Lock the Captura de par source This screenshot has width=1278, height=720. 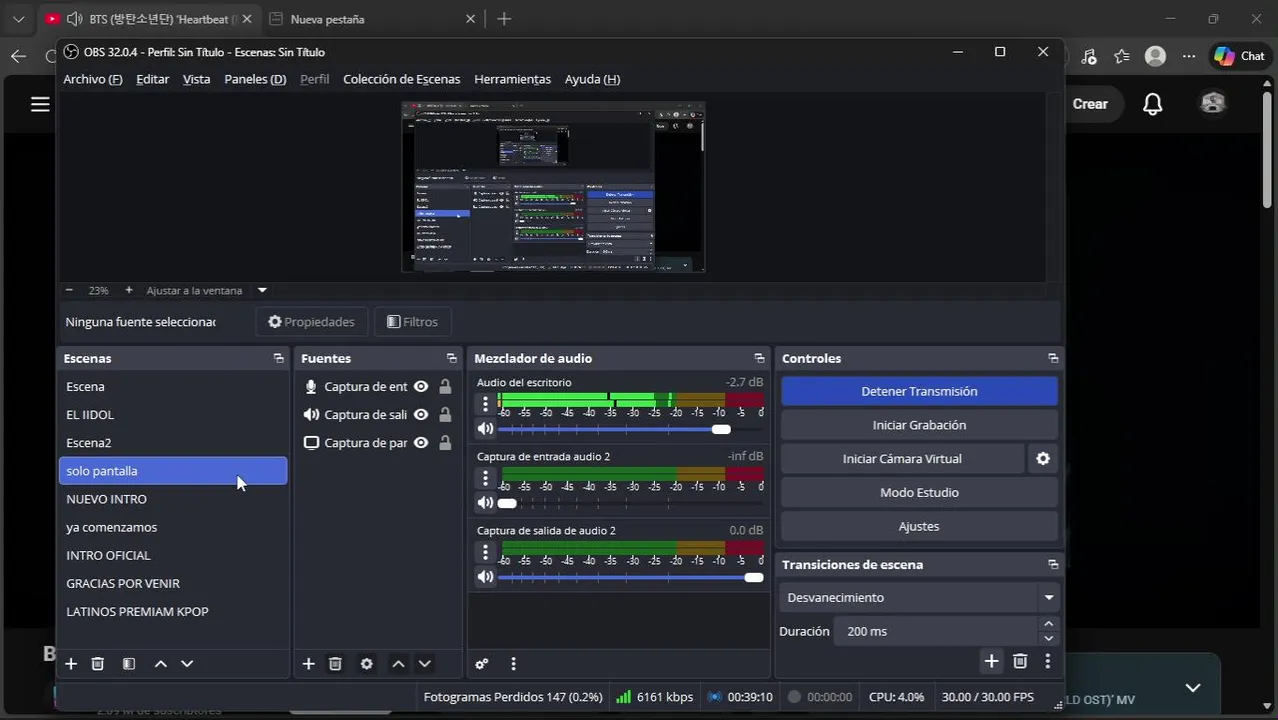coord(445,442)
